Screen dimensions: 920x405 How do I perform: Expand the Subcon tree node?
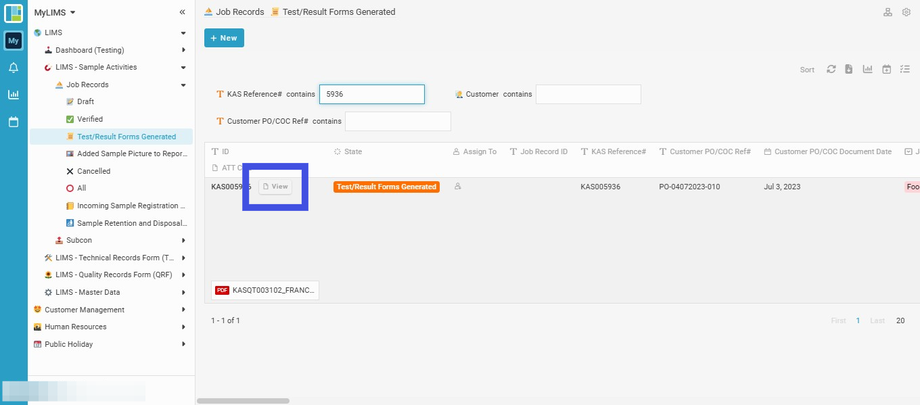click(184, 240)
